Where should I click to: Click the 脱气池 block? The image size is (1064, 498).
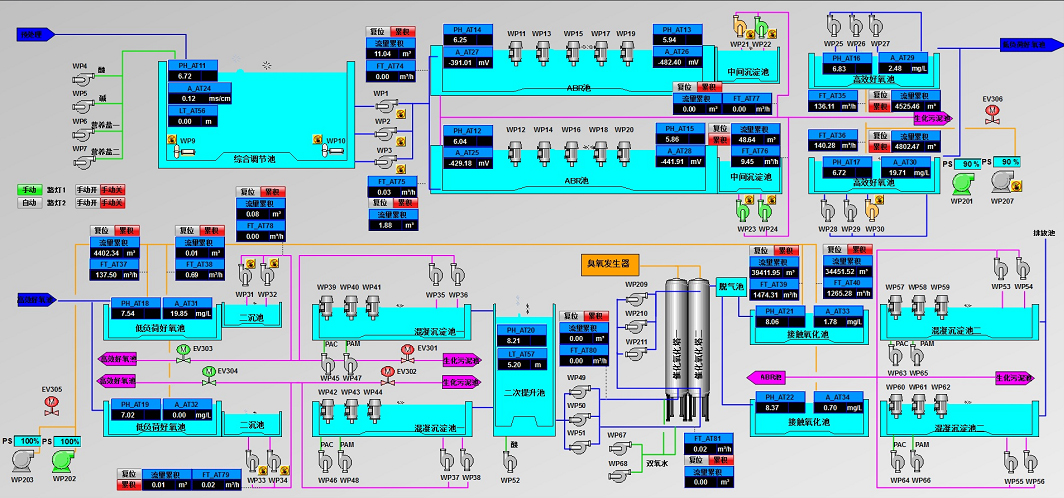(x=732, y=288)
